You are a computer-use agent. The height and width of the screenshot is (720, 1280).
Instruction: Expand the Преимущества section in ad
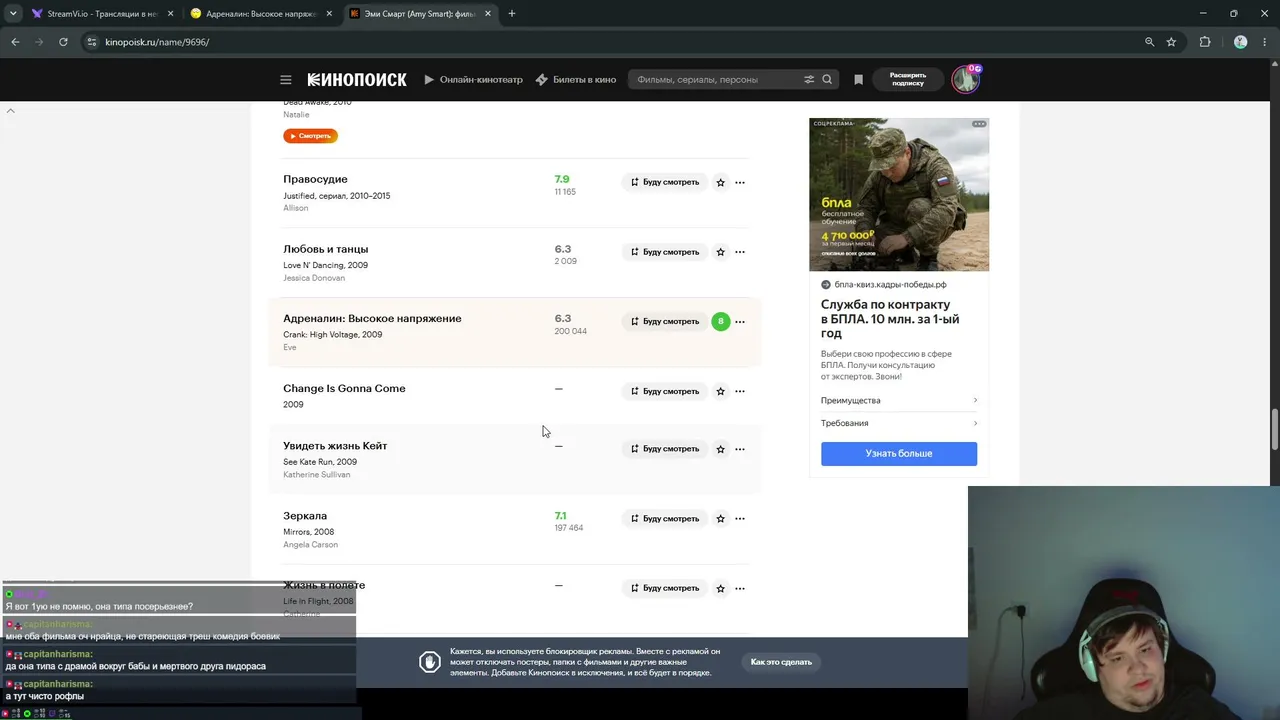(x=899, y=400)
